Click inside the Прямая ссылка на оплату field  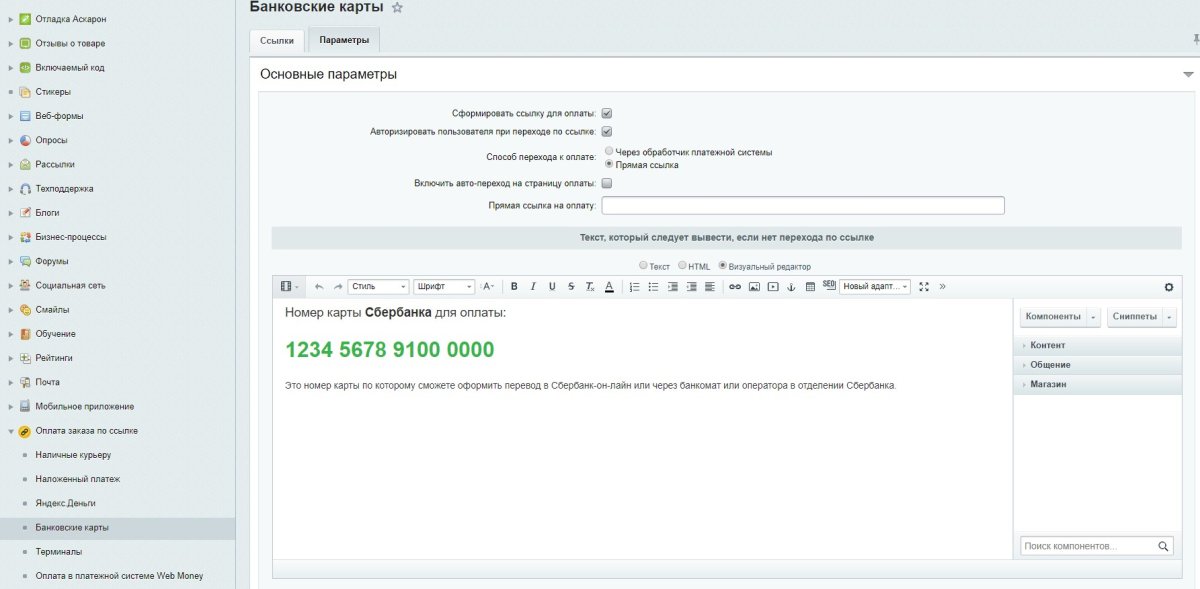pyautogui.click(x=800, y=205)
